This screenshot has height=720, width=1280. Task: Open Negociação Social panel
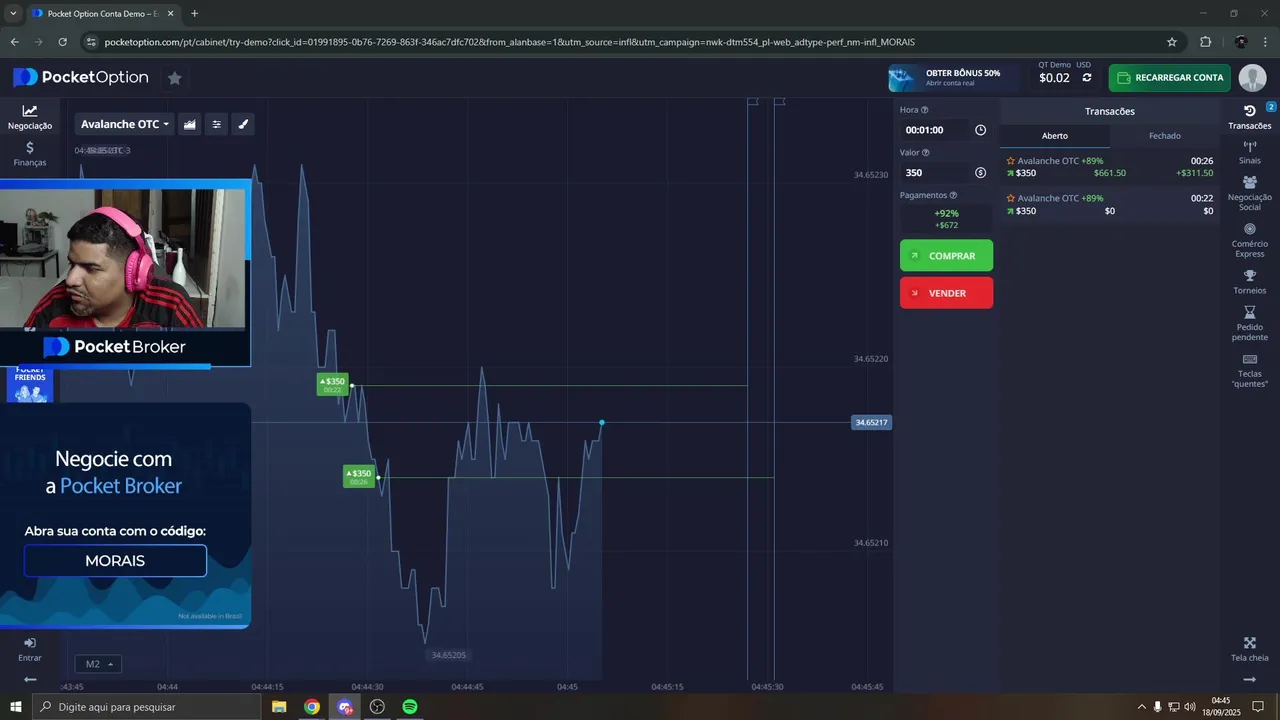tap(1250, 193)
